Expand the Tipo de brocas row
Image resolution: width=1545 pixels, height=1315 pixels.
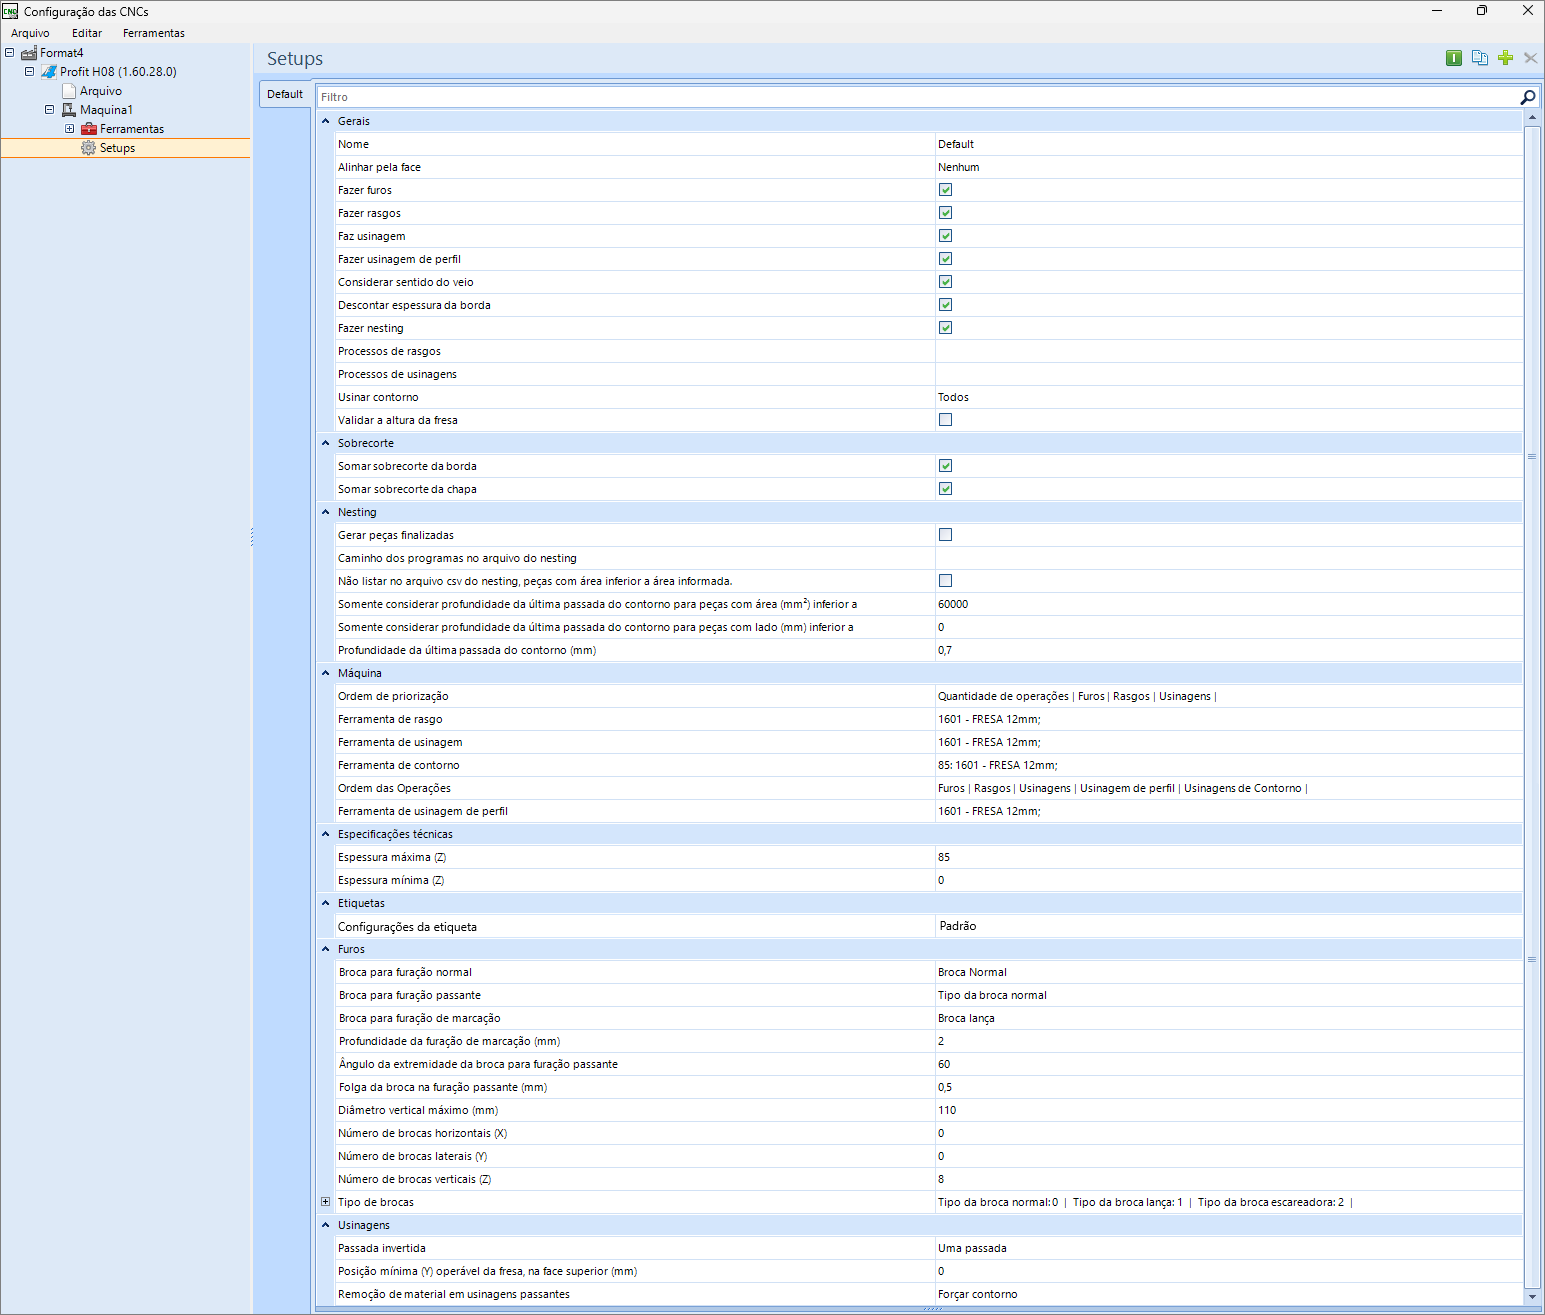click(326, 1202)
